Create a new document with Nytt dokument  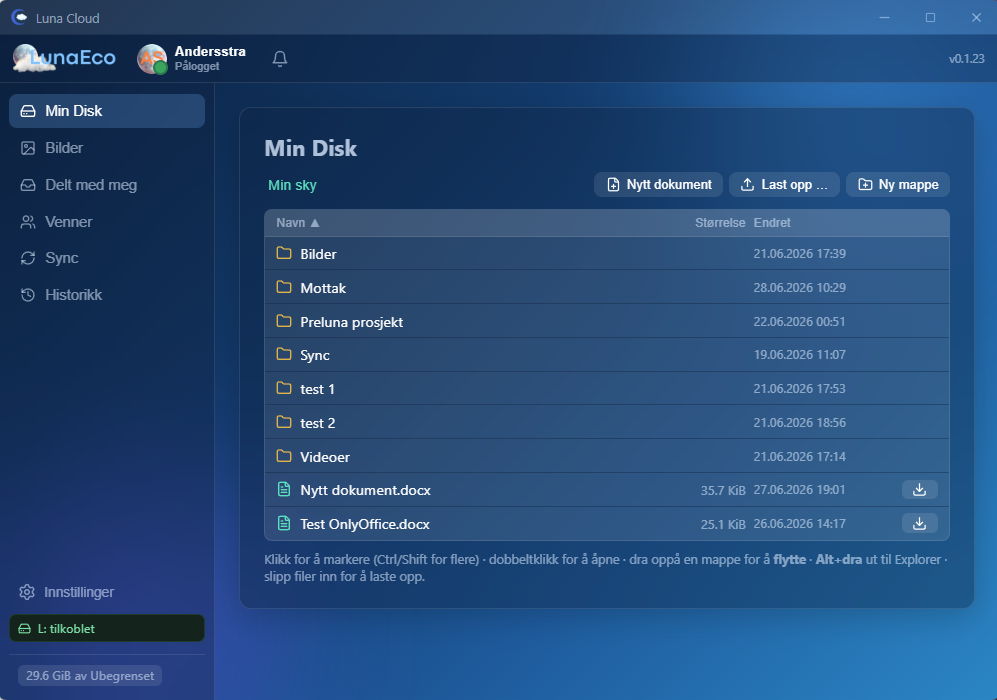point(658,184)
